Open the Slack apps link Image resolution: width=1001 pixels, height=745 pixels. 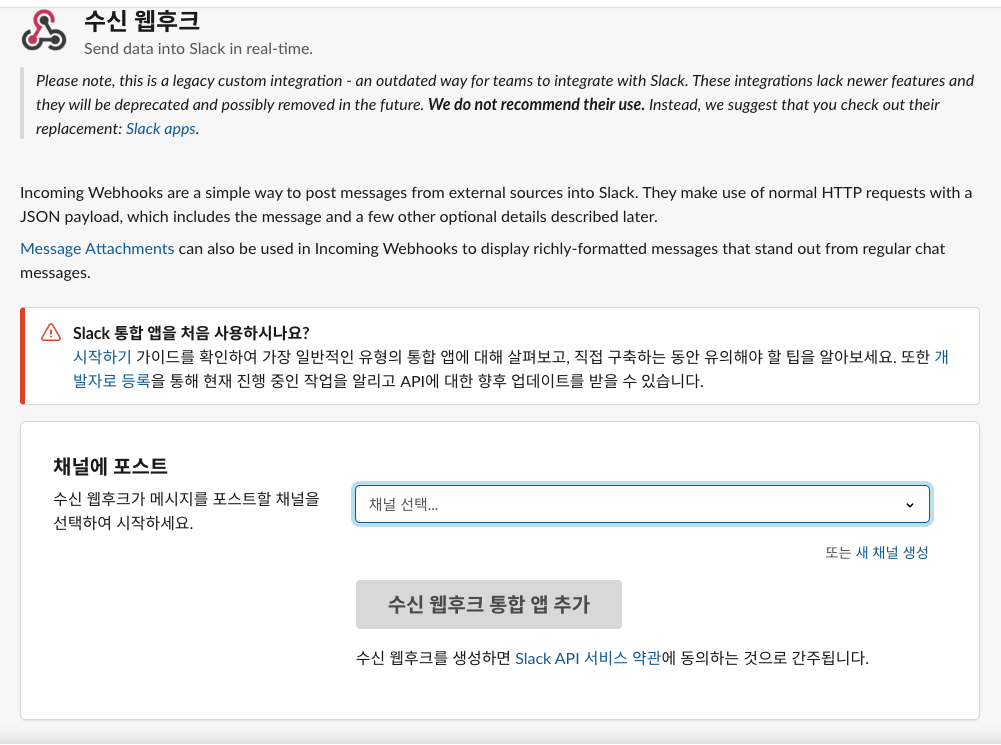[x=161, y=129]
